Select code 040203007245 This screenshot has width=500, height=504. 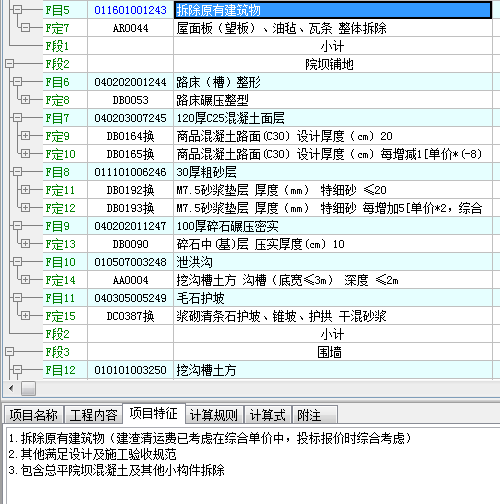click(x=130, y=118)
